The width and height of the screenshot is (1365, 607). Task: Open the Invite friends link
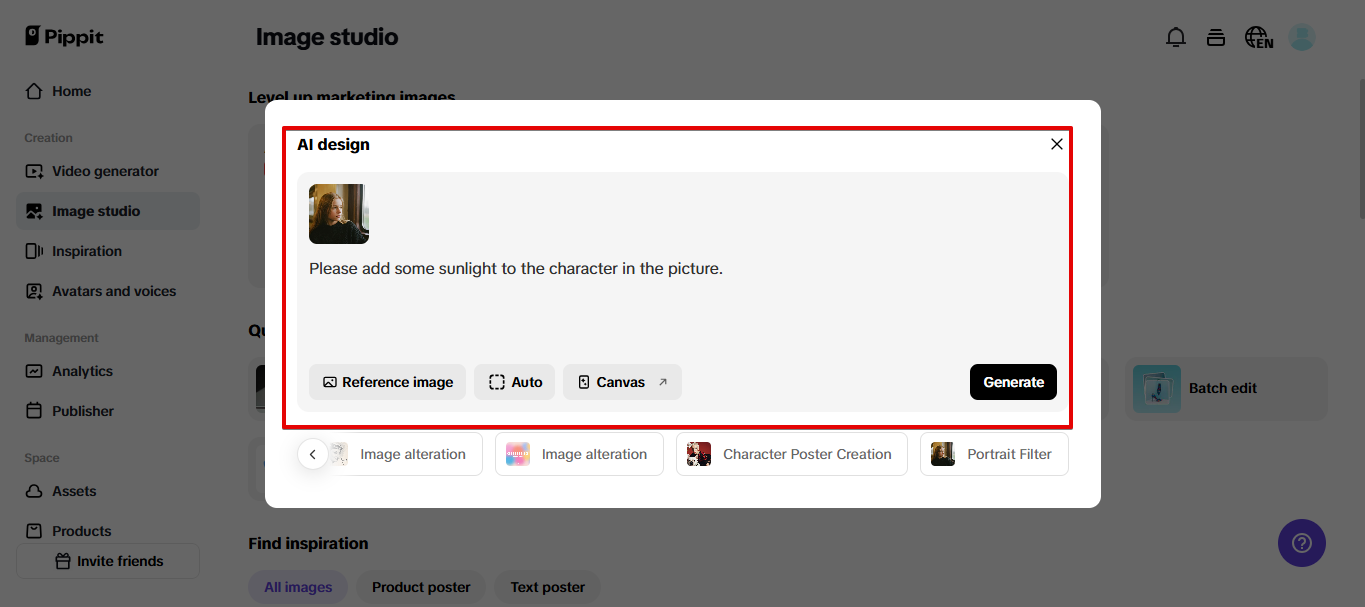click(108, 561)
